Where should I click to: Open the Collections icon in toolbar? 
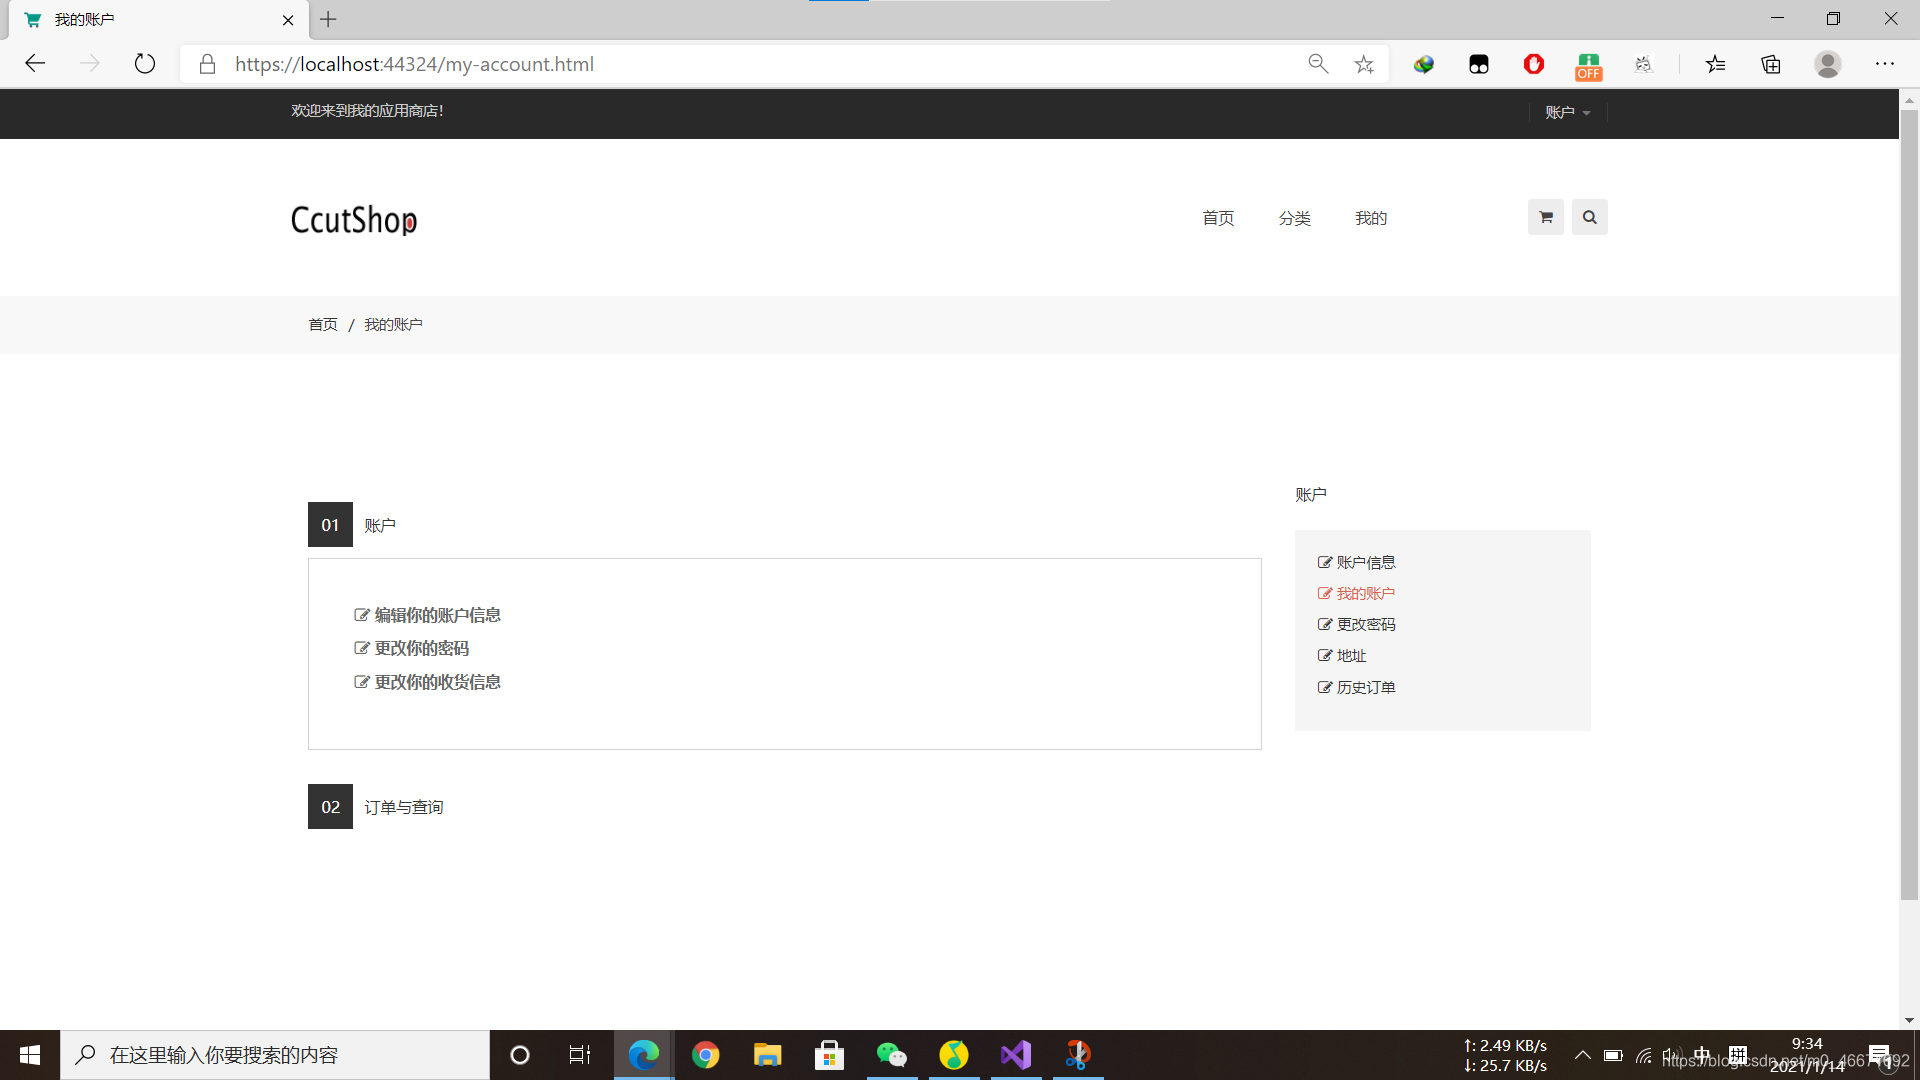(1771, 64)
